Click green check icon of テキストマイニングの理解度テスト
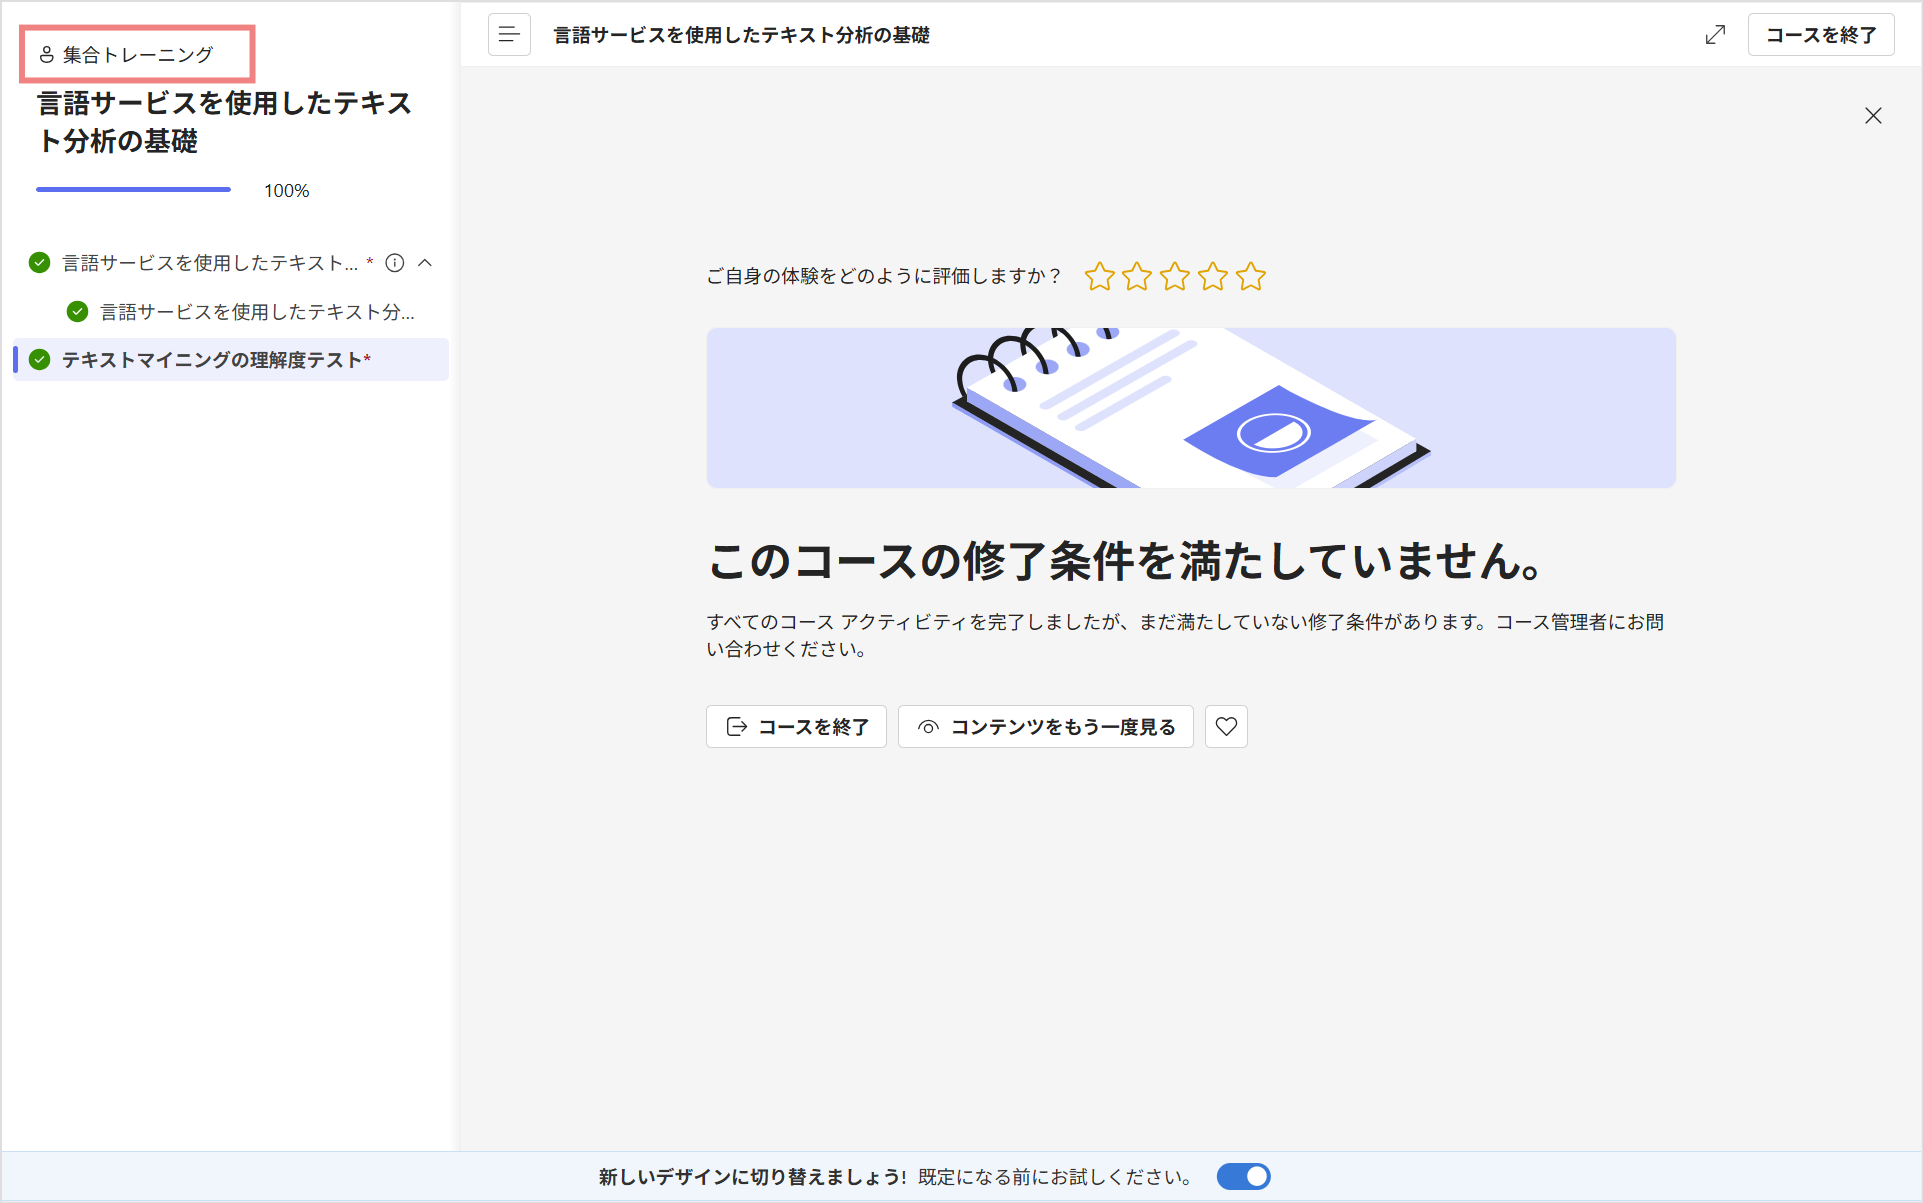 click(40, 360)
